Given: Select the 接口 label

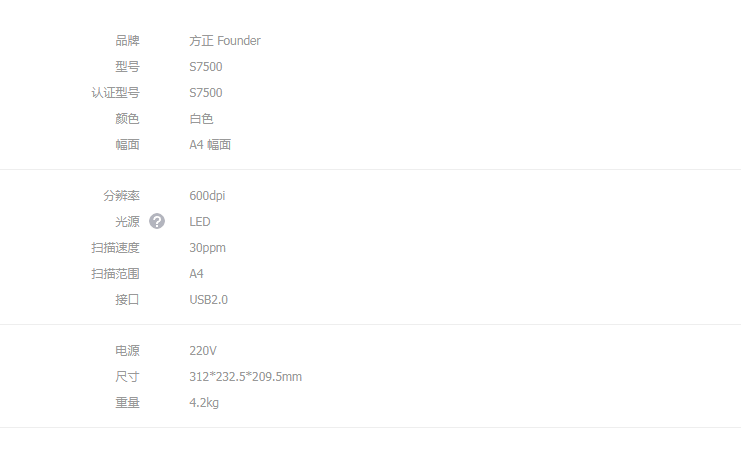Looking at the screenshot, I should click(x=127, y=300).
